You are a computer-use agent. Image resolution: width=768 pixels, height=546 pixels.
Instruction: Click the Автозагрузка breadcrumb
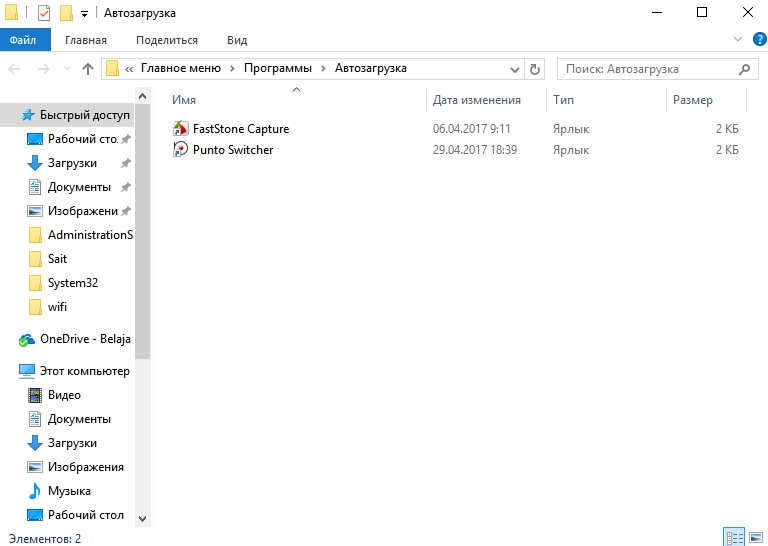coord(371,68)
